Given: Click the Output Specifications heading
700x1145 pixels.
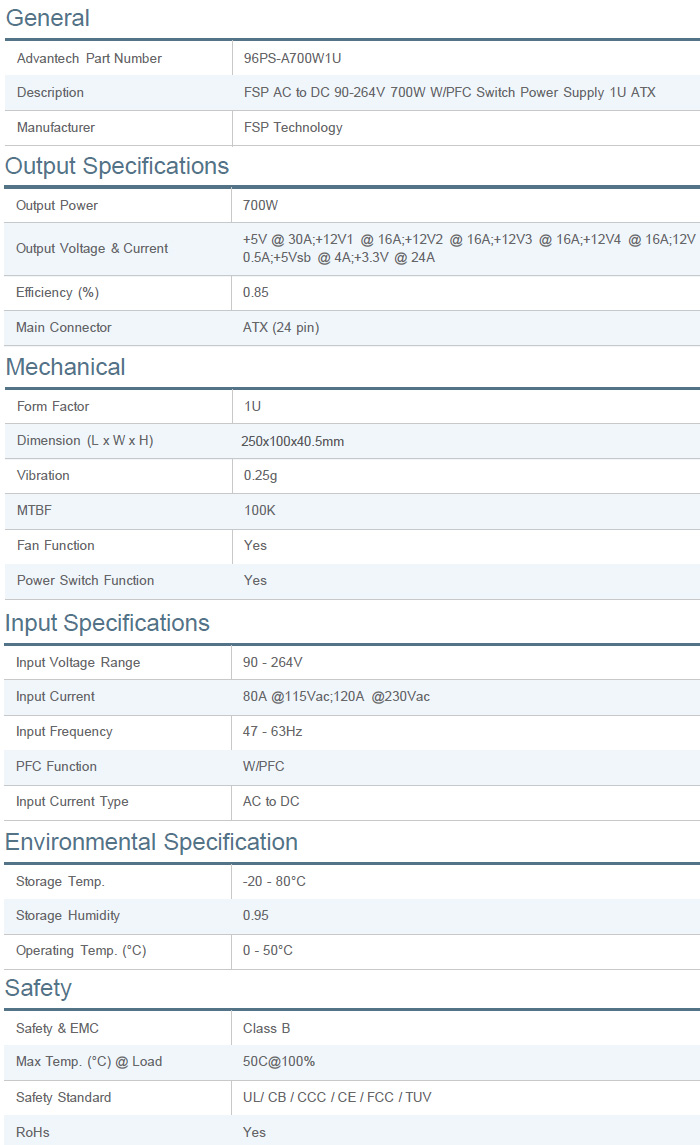Looking at the screenshot, I should tap(117, 166).
